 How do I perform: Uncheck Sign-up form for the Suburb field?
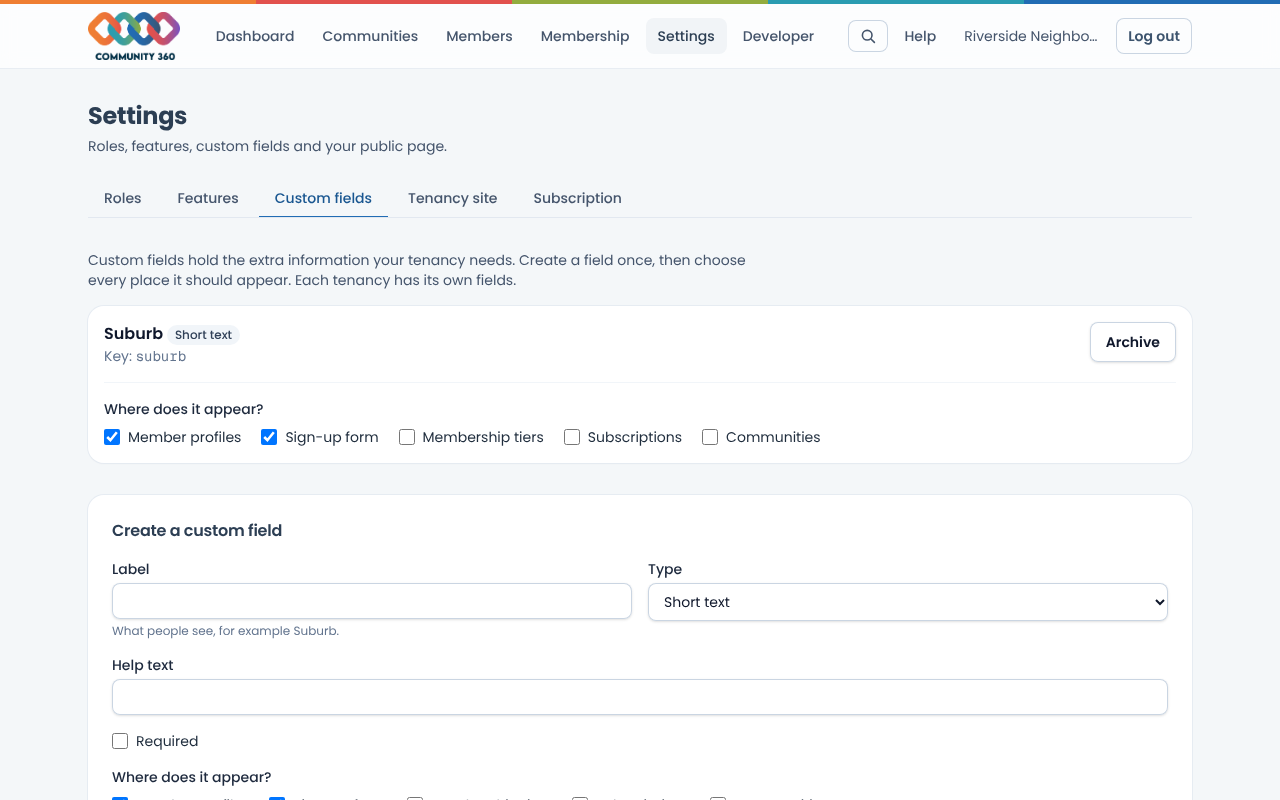(x=269, y=437)
